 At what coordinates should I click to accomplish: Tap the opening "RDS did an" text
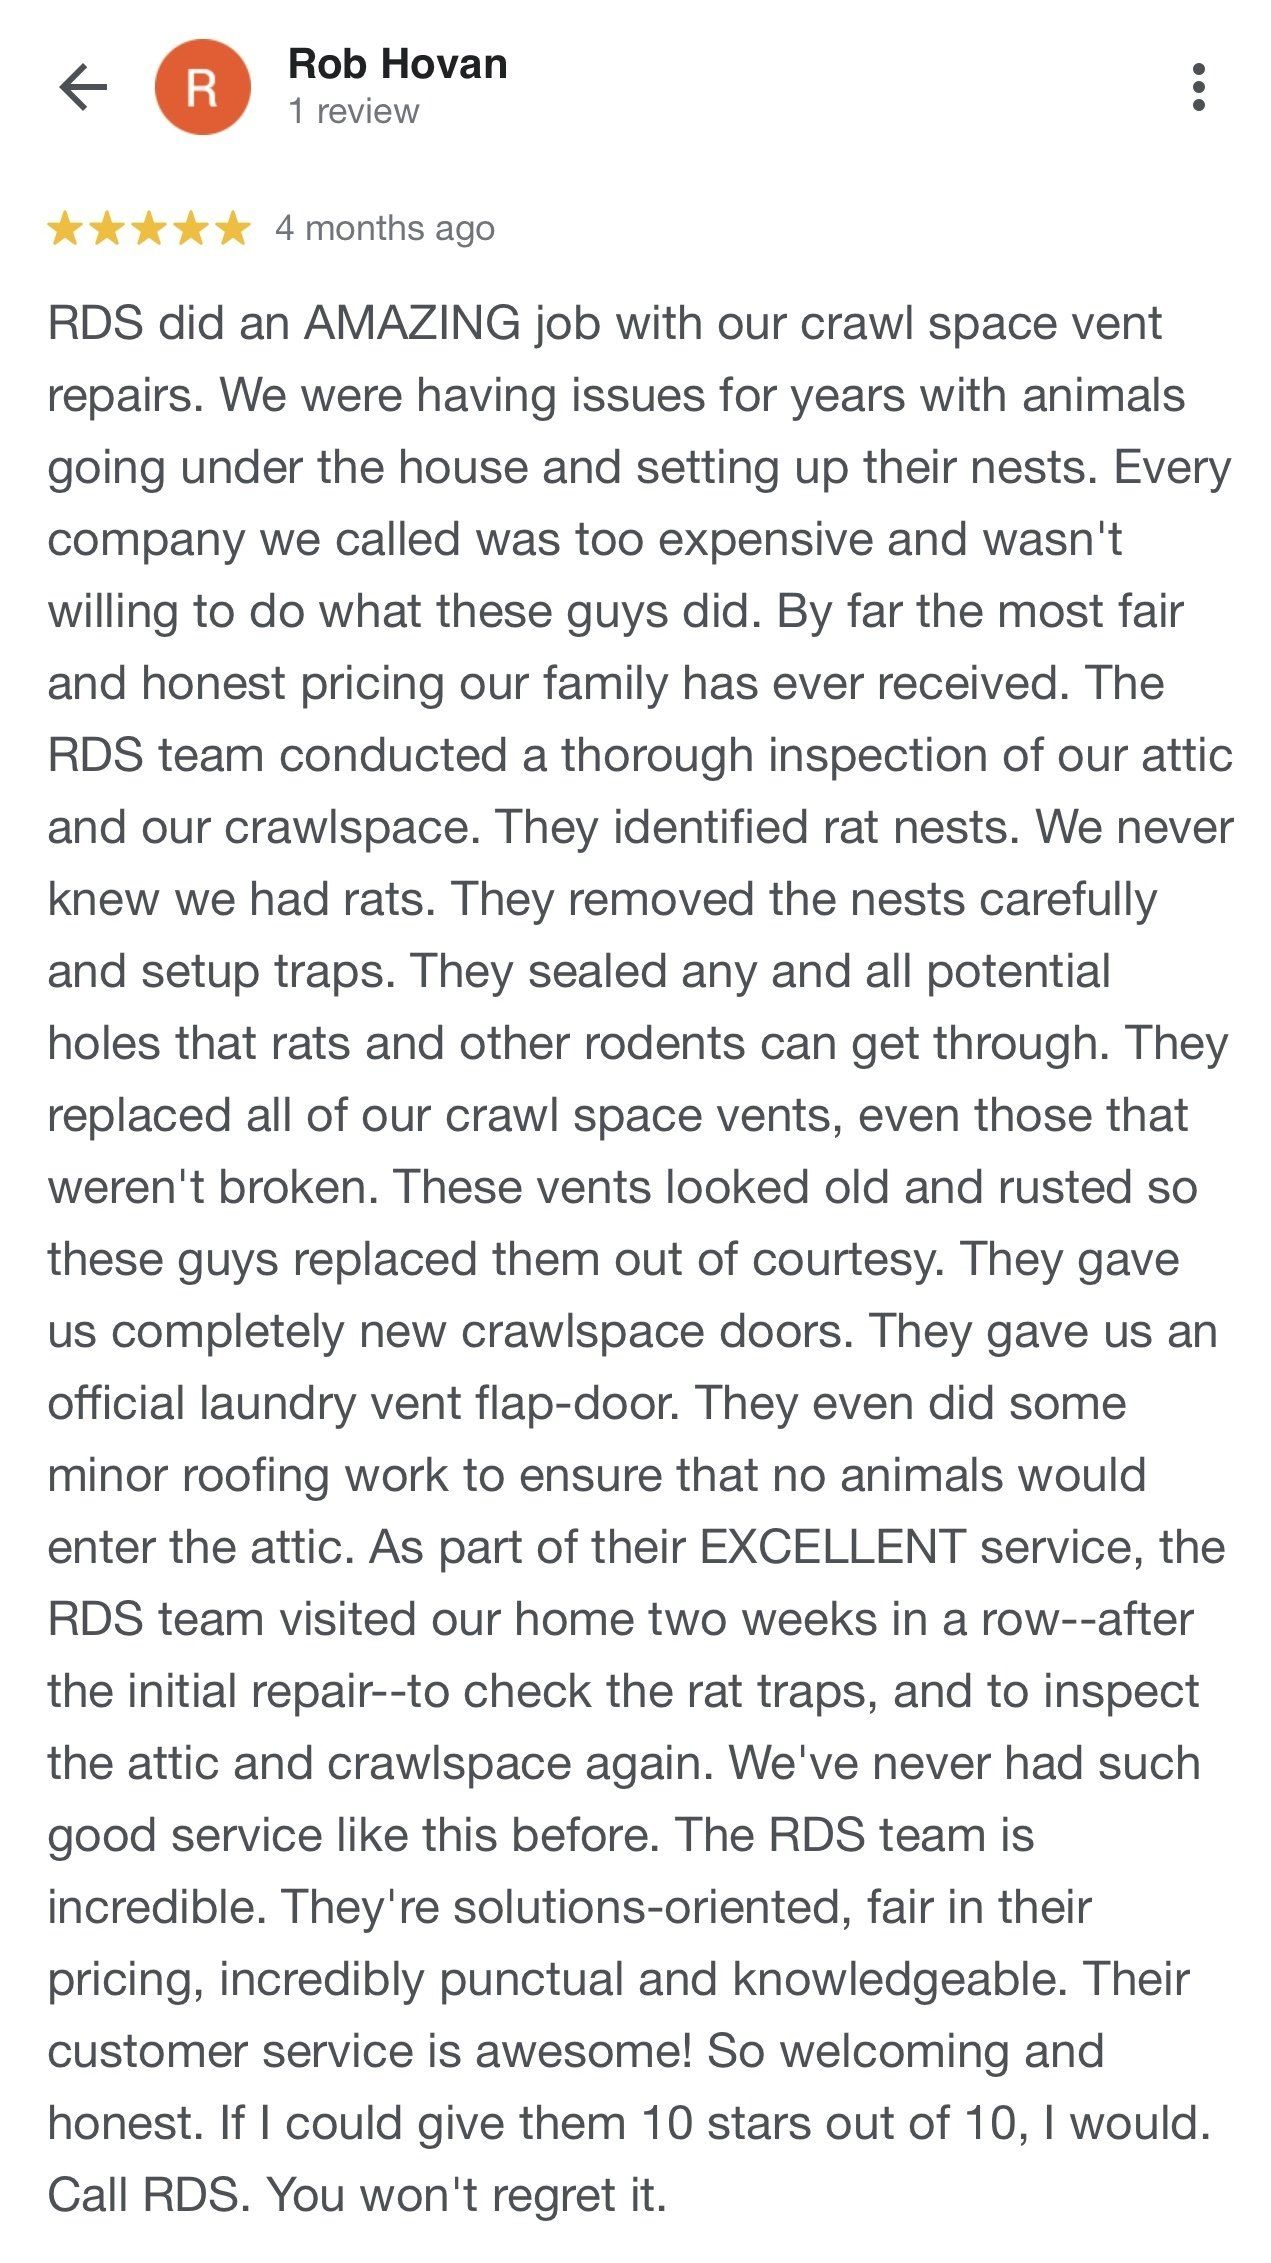click(x=168, y=323)
